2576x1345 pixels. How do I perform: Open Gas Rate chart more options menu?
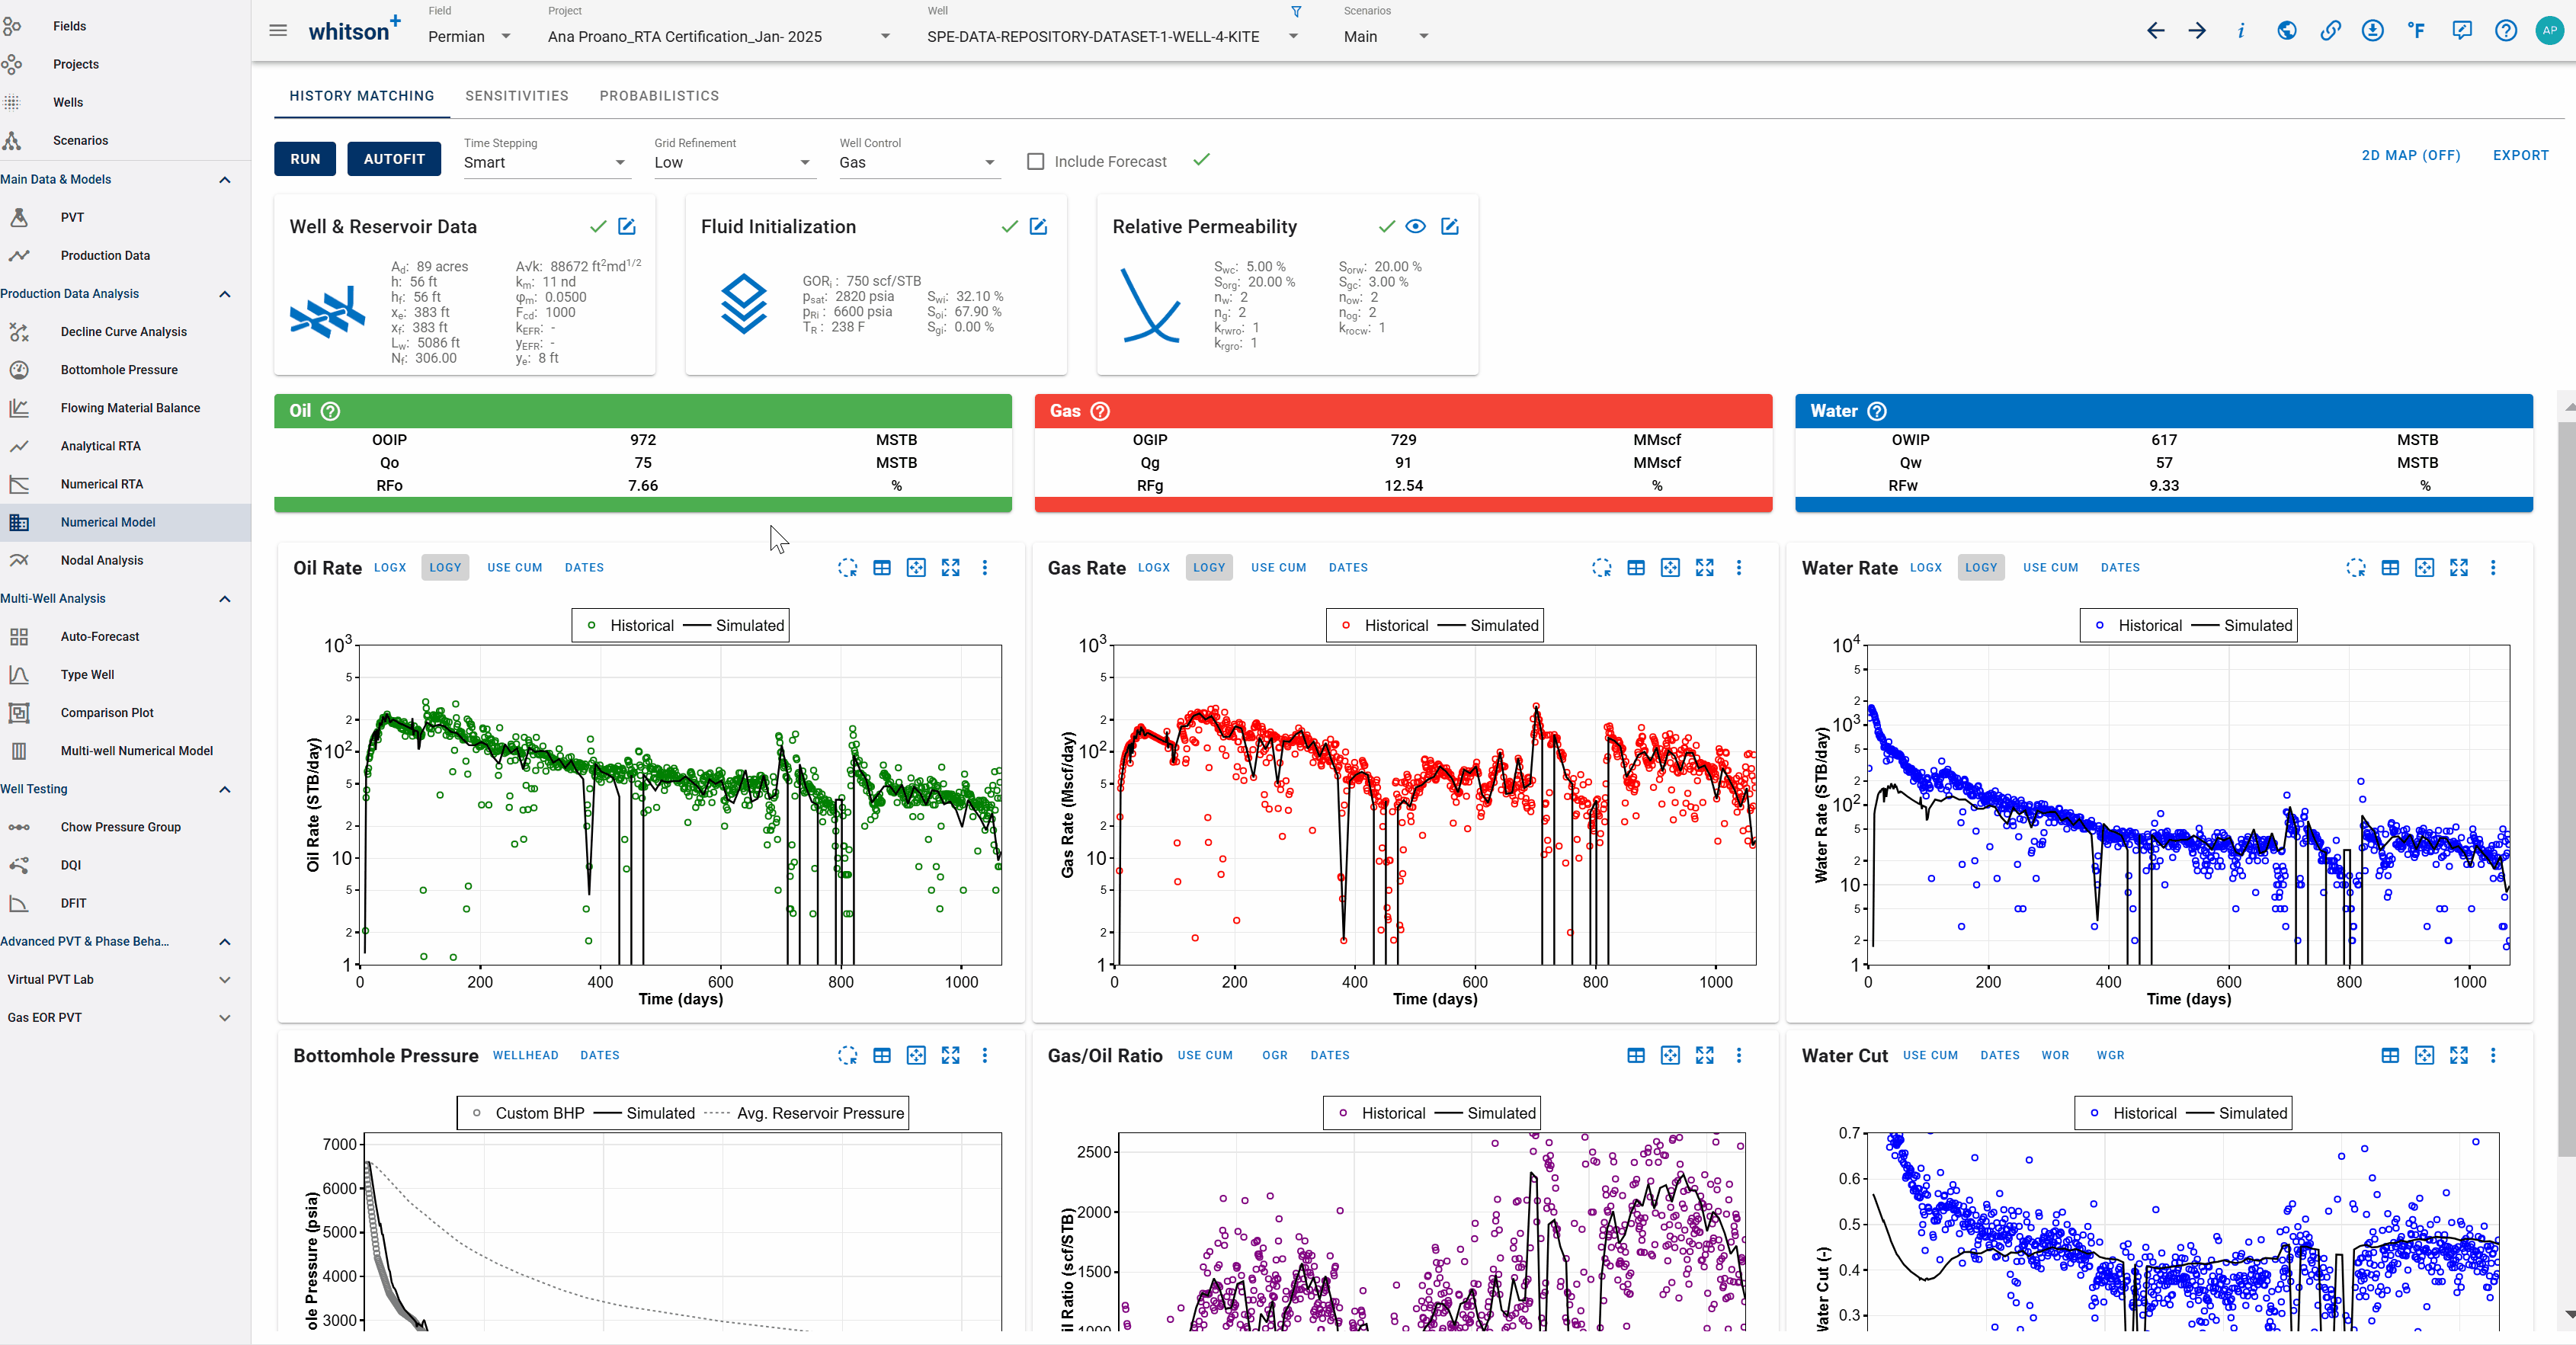(x=1739, y=568)
